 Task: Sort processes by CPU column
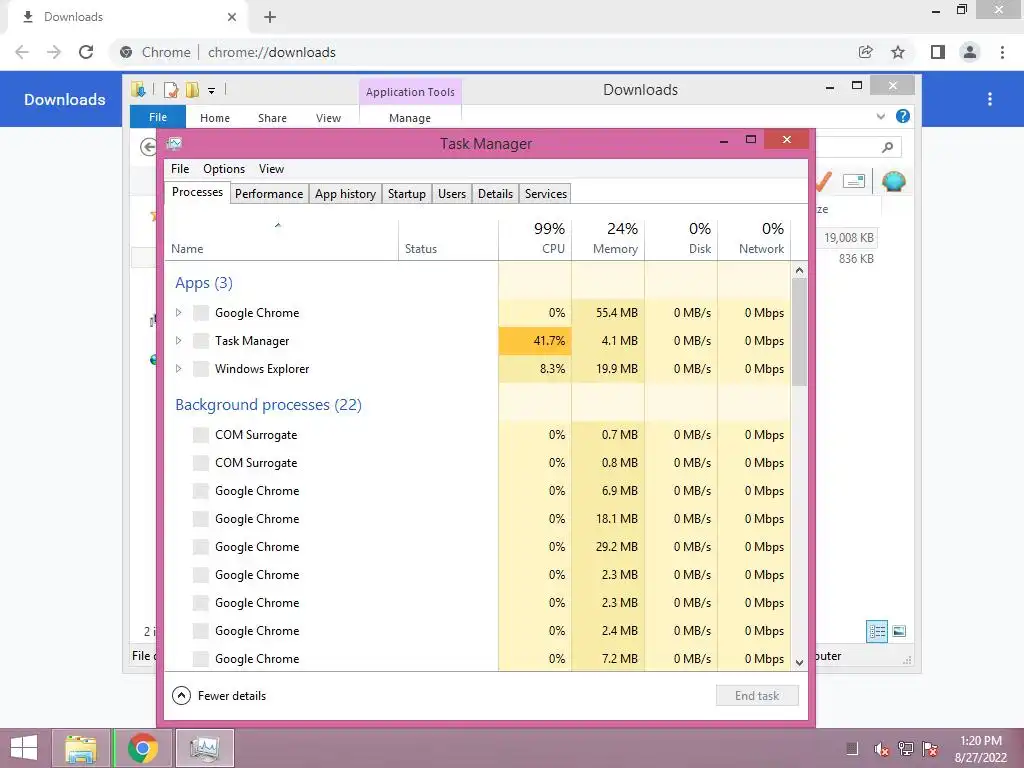point(535,238)
